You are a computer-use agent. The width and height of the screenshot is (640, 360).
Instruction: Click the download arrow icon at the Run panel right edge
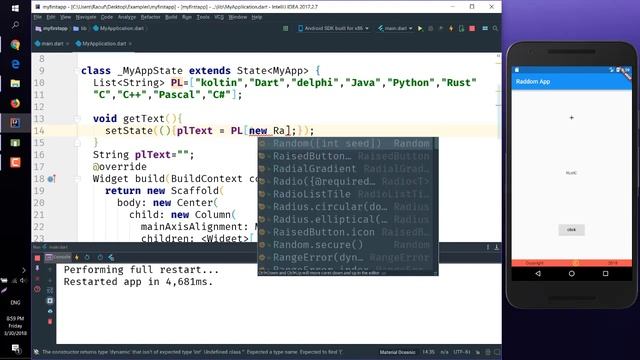496,247
